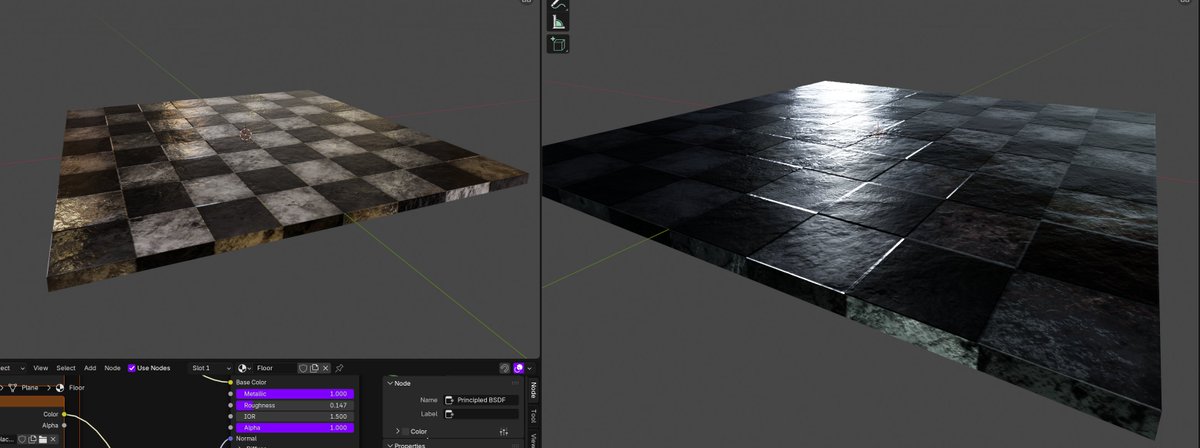Edit the Principled BSDF Name field
This screenshot has width=1200, height=448.
pos(481,400)
